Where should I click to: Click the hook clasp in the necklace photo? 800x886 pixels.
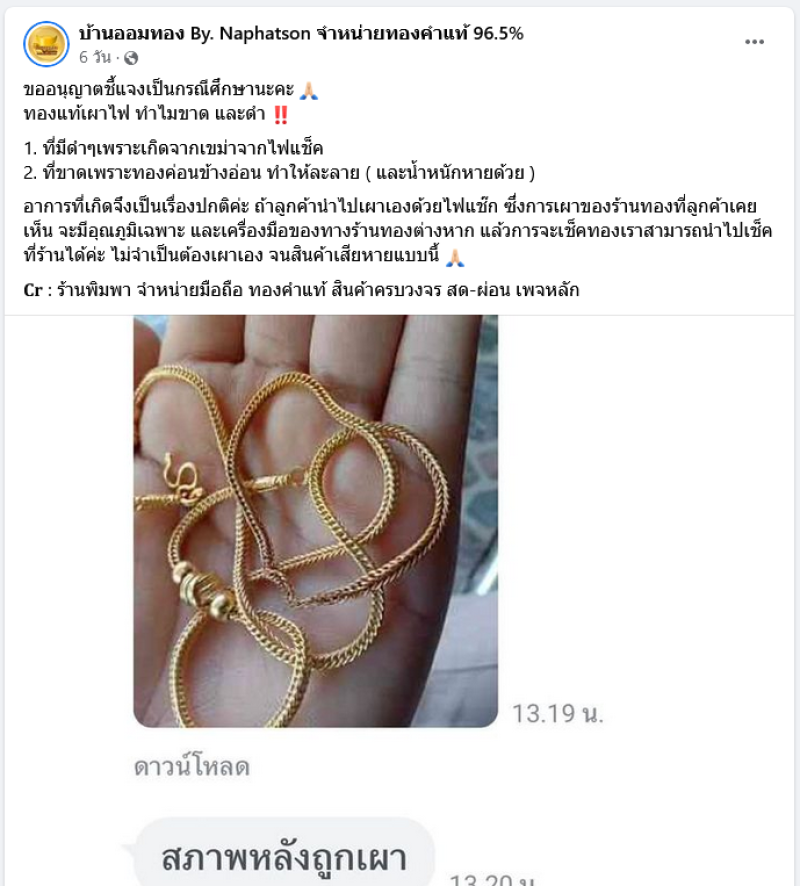(181, 479)
